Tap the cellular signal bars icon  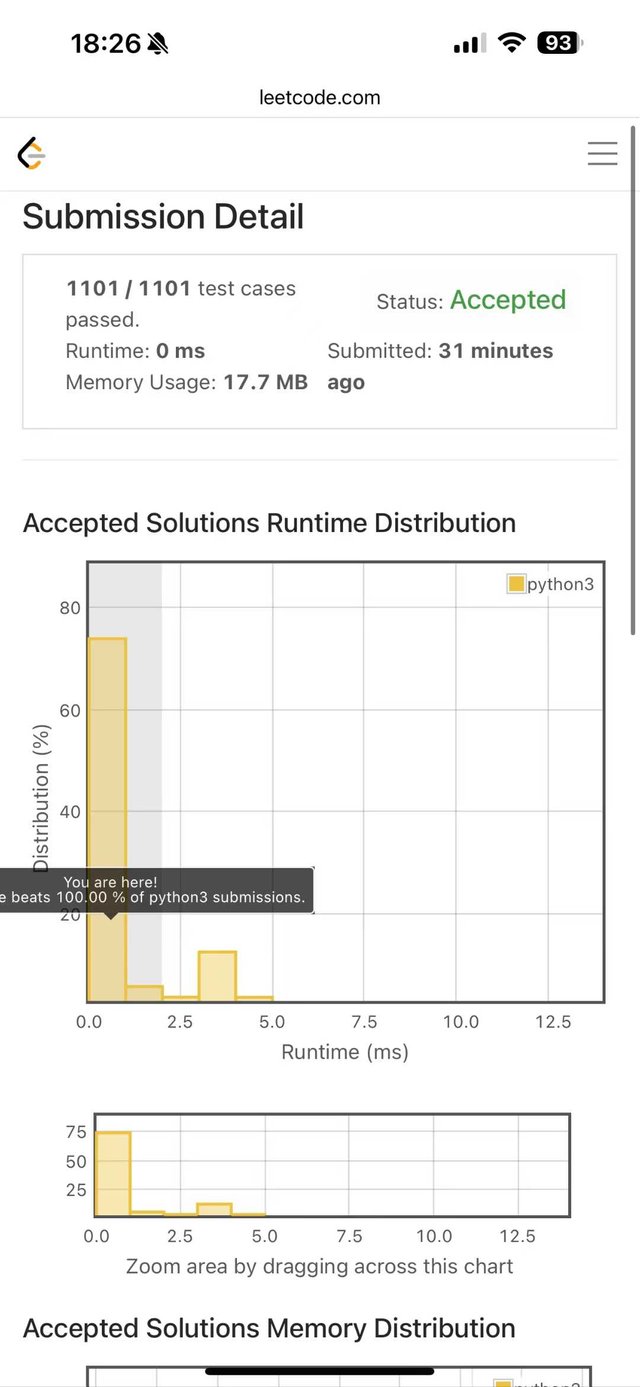pos(469,44)
